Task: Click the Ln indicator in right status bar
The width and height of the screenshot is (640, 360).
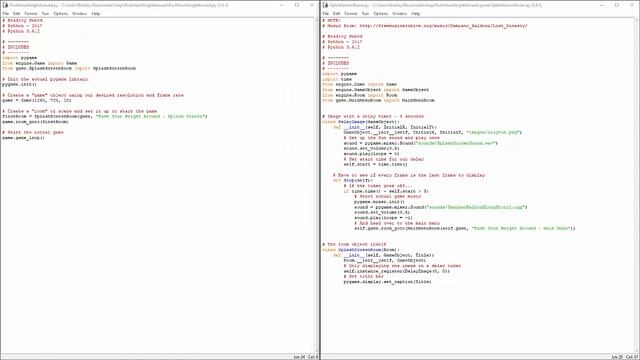Action: pyautogui.click(x=618, y=357)
